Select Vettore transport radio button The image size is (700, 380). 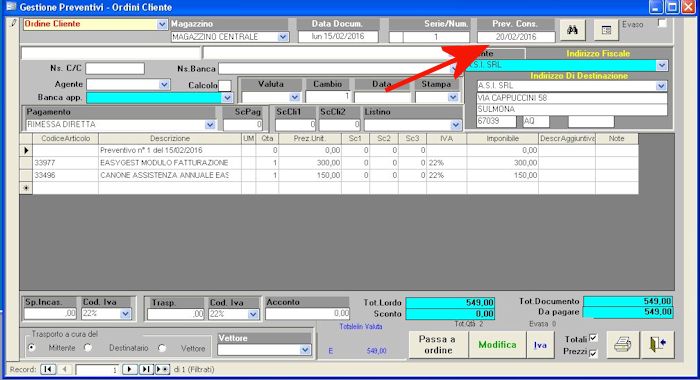162,347
